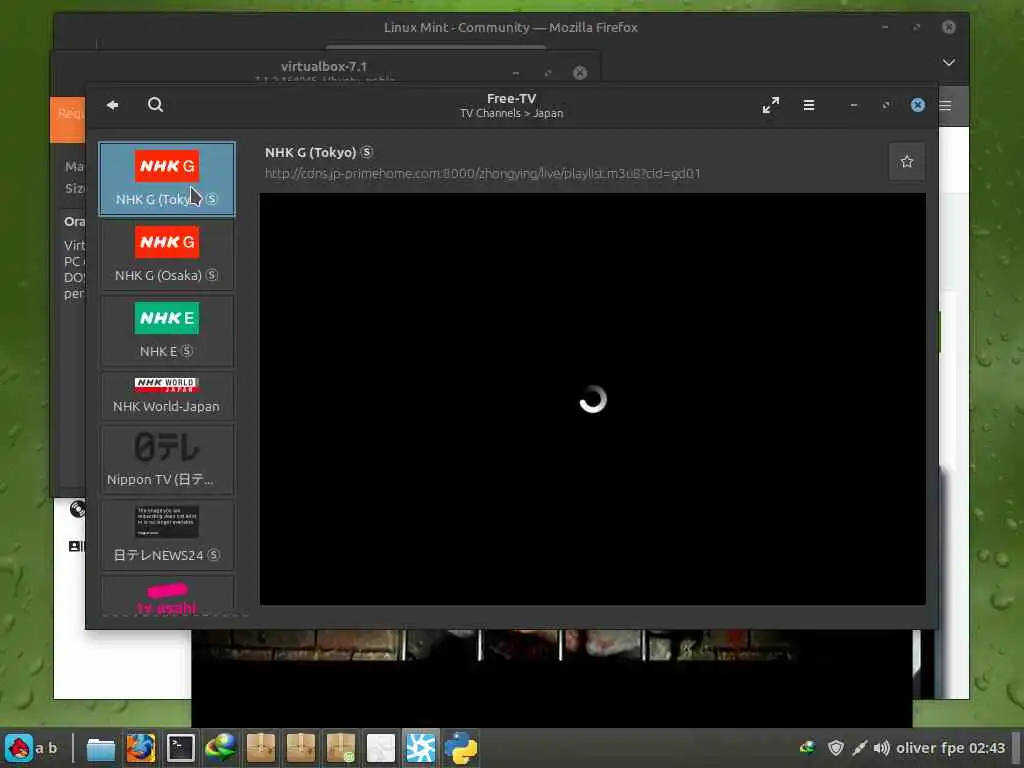Select the NHK E channel
This screenshot has height=768, width=1024.
point(167,331)
